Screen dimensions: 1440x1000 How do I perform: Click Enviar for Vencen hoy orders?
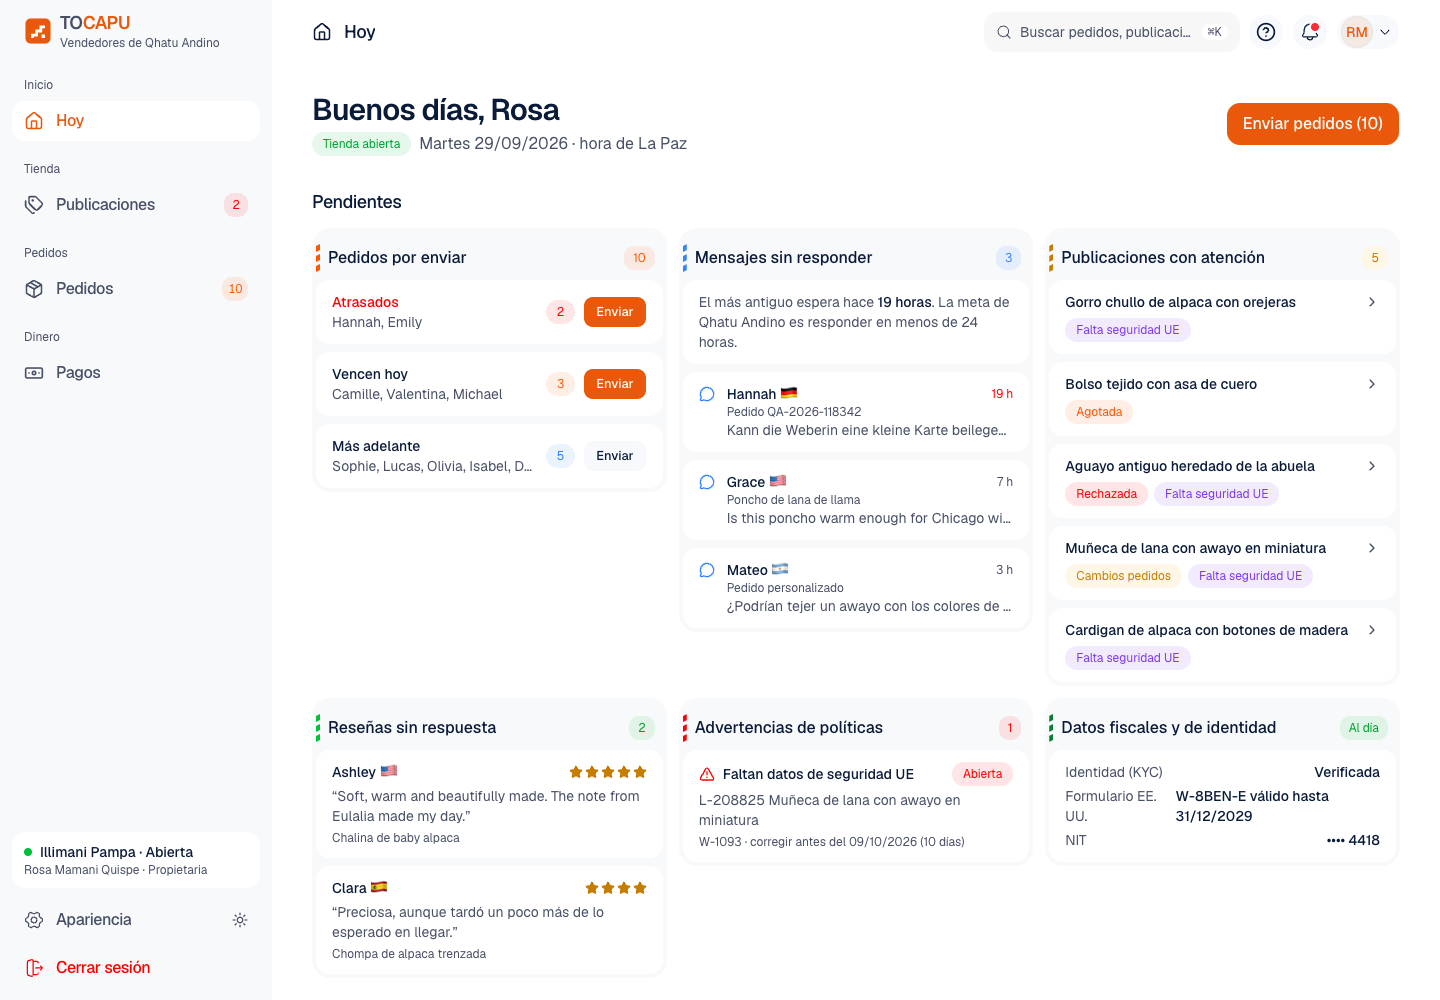pyautogui.click(x=615, y=384)
